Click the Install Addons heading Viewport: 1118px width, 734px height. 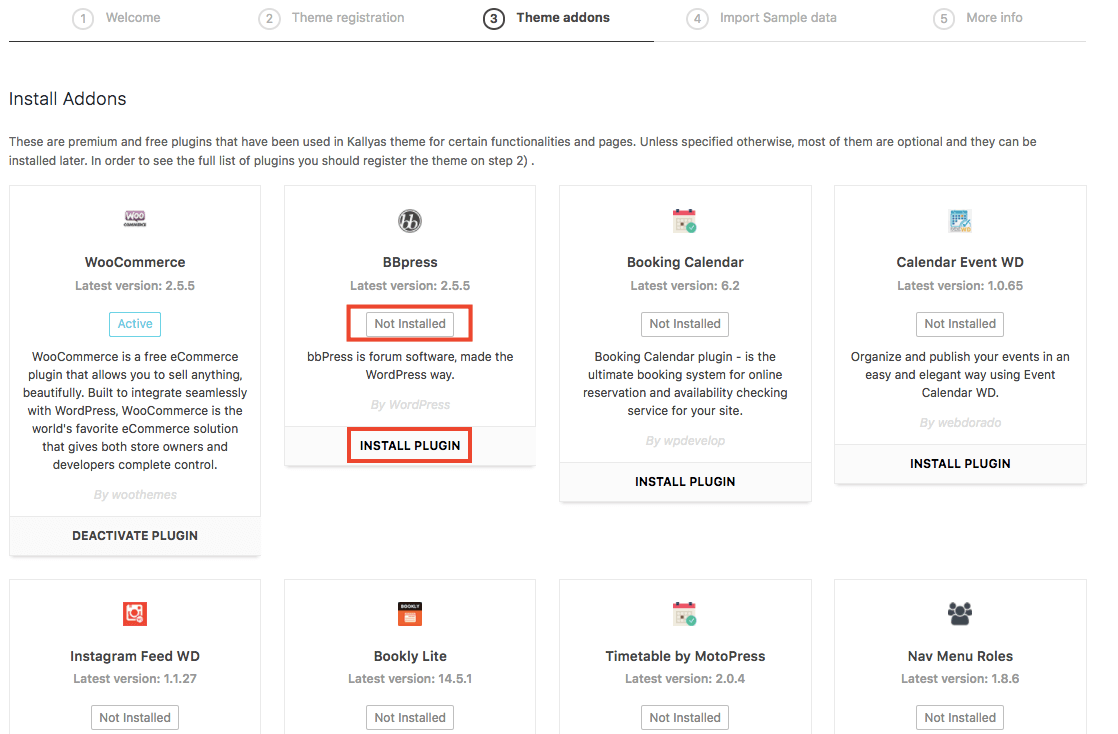tap(68, 99)
